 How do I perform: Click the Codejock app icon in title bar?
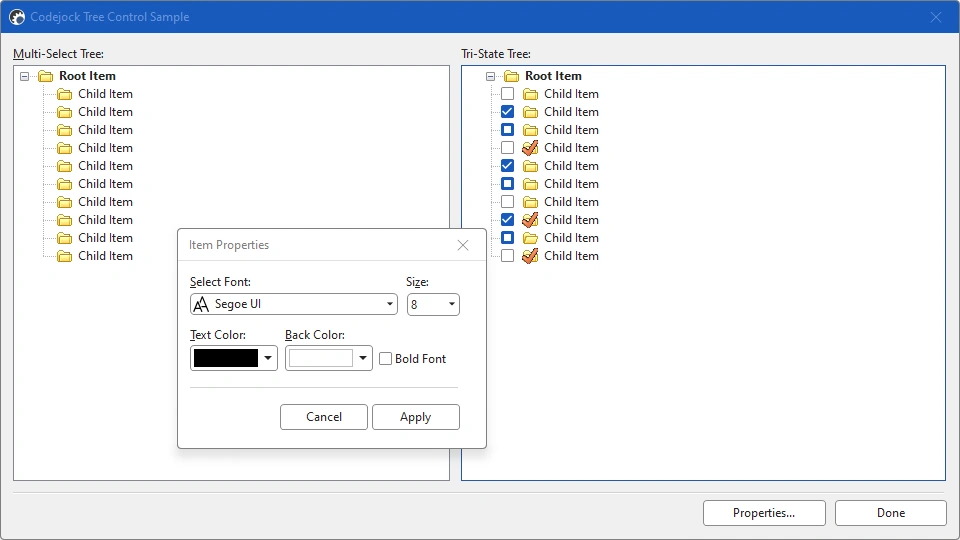coord(17,17)
